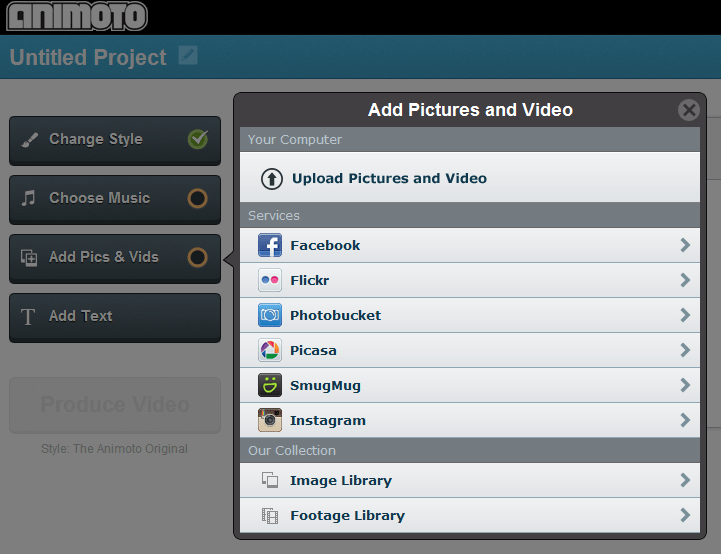Browse the Footage Library collection
721x554 pixels.
[470, 515]
